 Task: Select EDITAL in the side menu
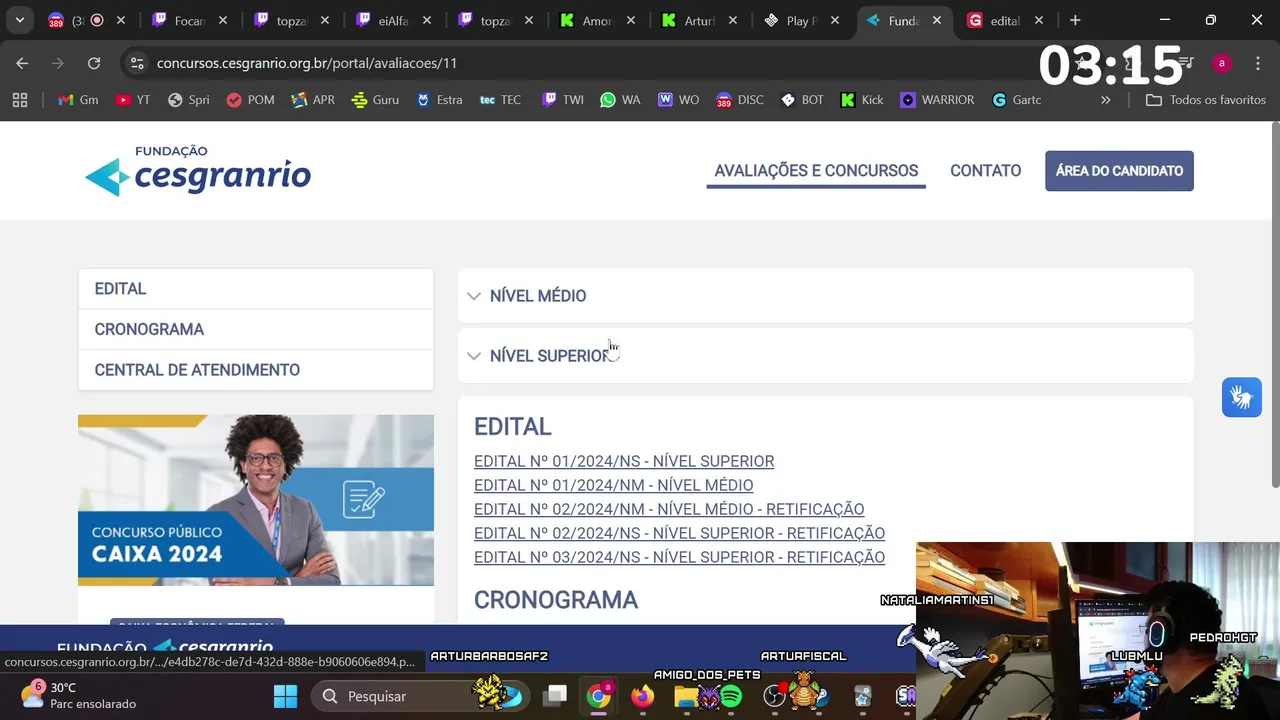[256, 289]
